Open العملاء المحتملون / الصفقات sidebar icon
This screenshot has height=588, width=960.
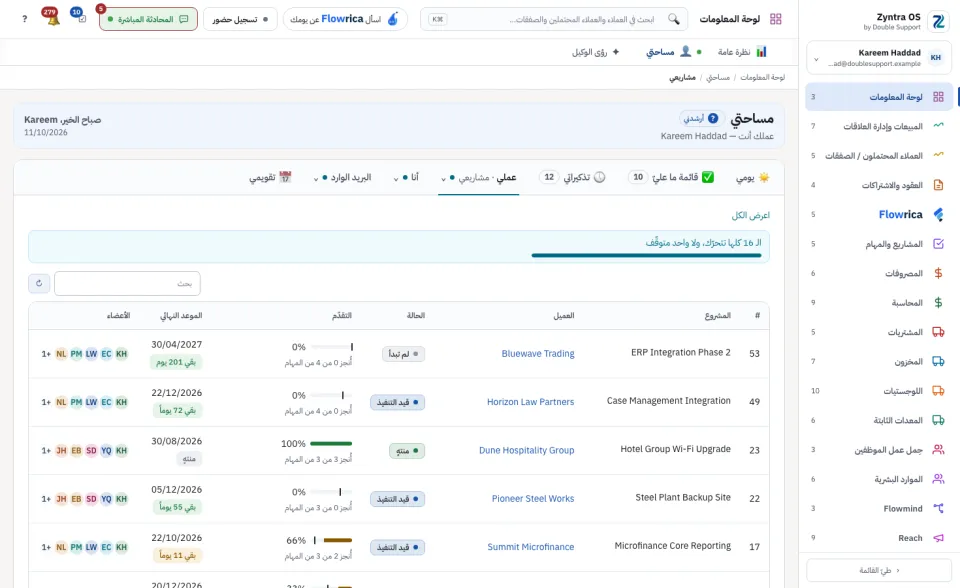[x=938, y=155]
